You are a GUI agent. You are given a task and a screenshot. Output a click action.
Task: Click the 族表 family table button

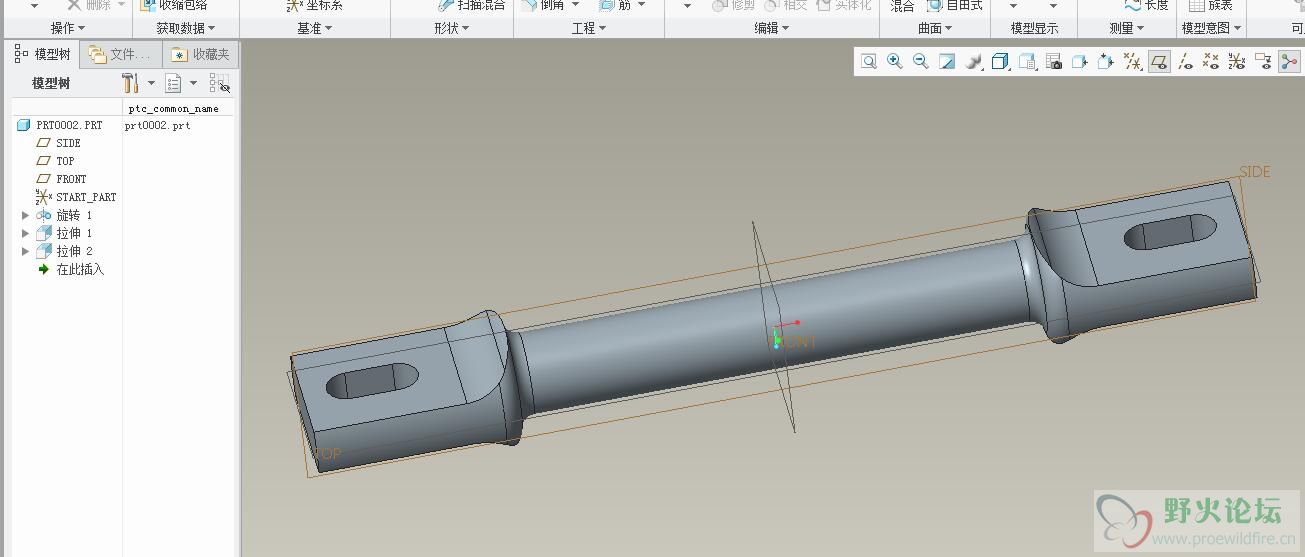pyautogui.click(x=1211, y=5)
